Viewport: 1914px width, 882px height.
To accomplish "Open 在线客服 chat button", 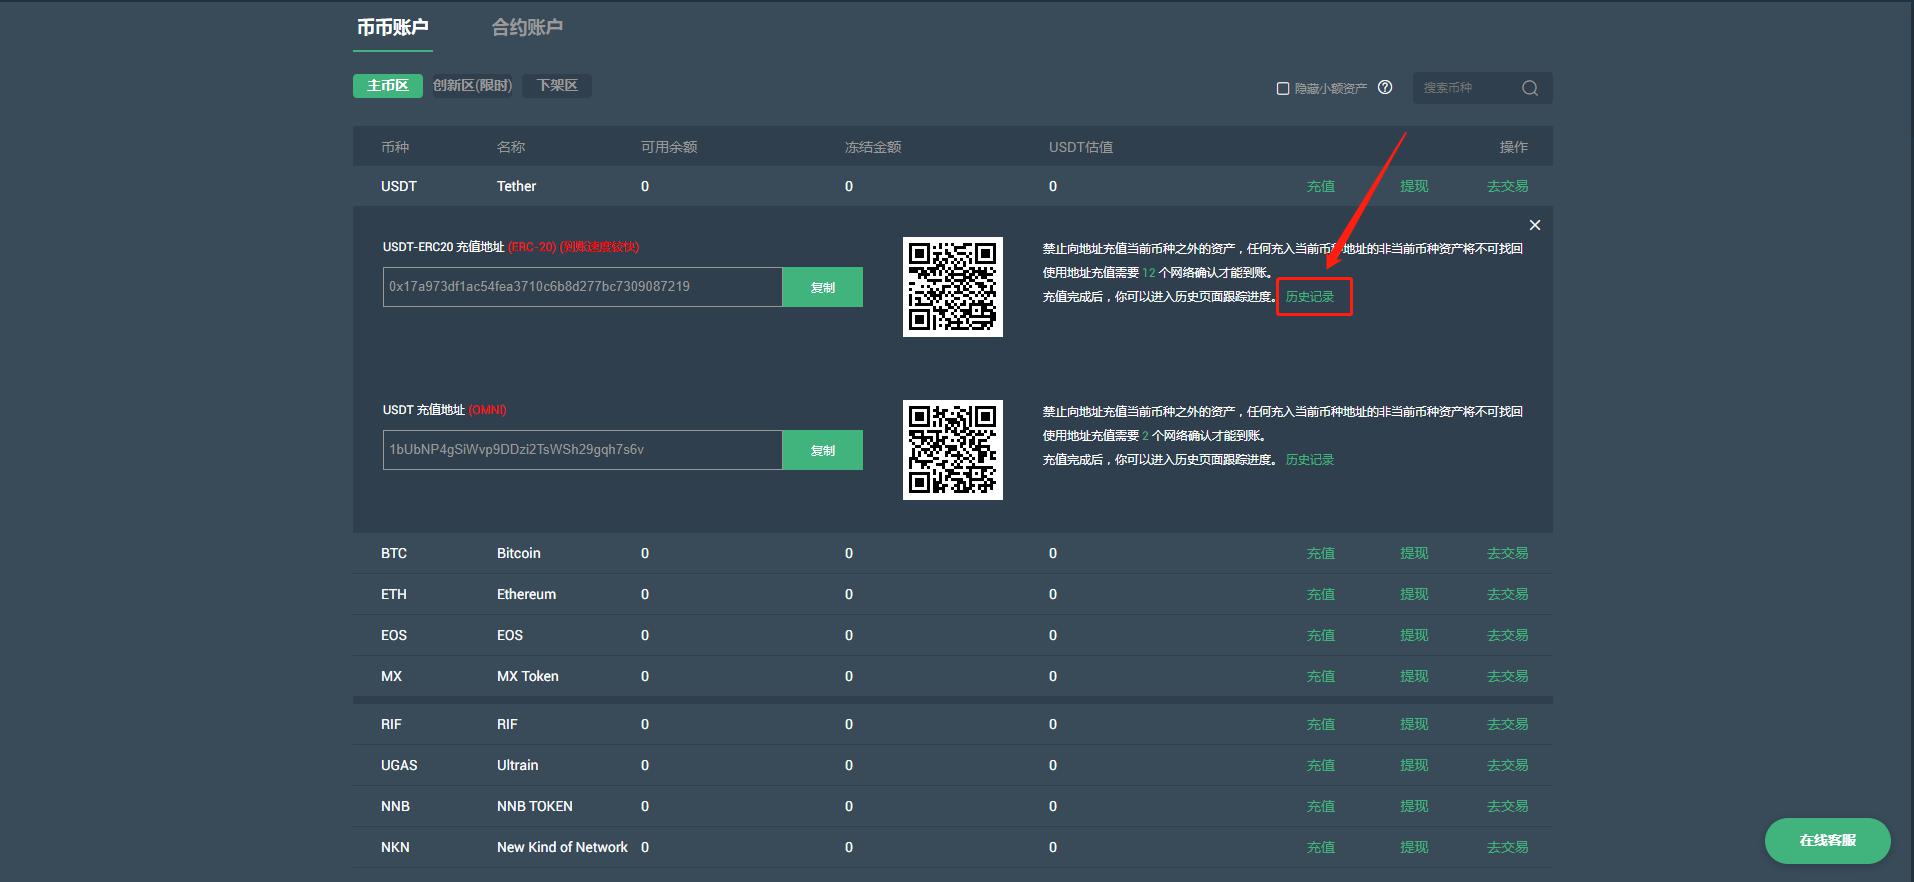I will tap(1828, 841).
